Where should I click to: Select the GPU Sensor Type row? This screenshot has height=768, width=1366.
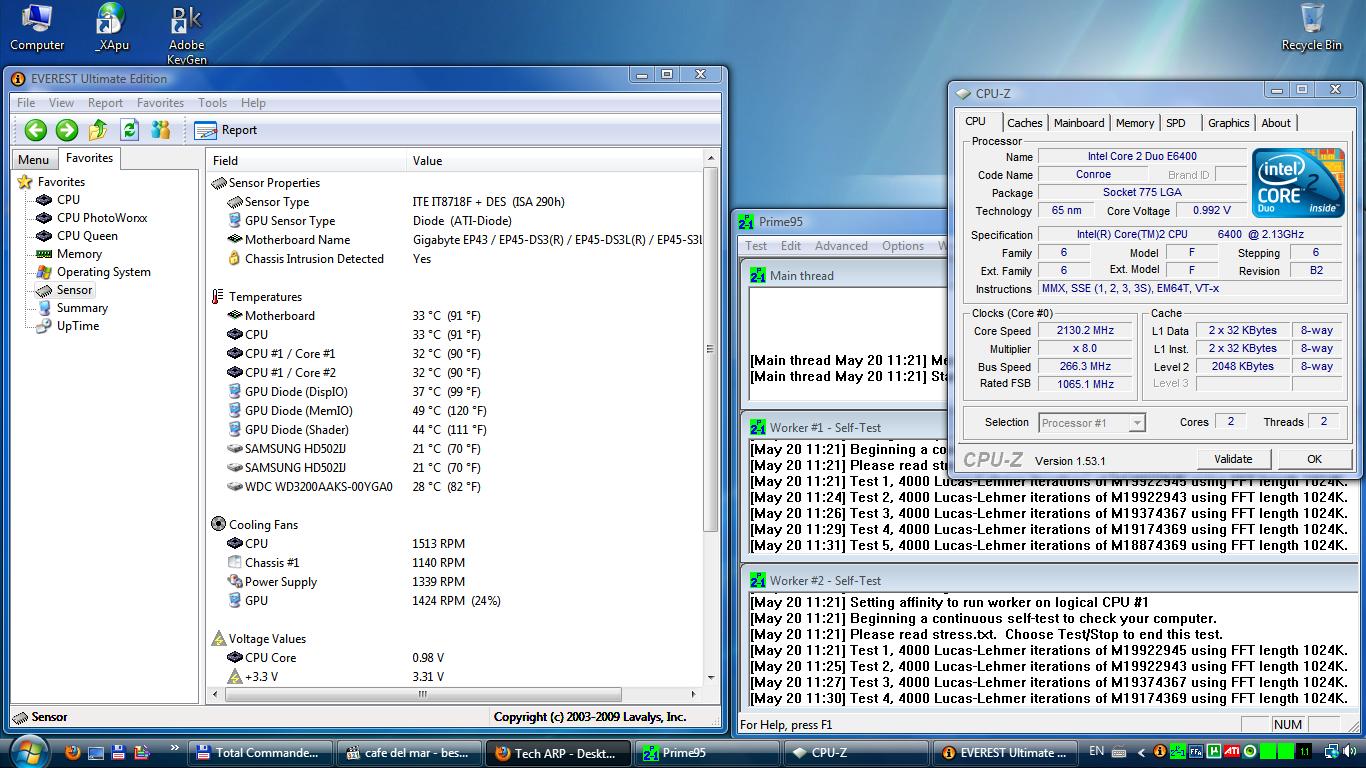point(455,221)
